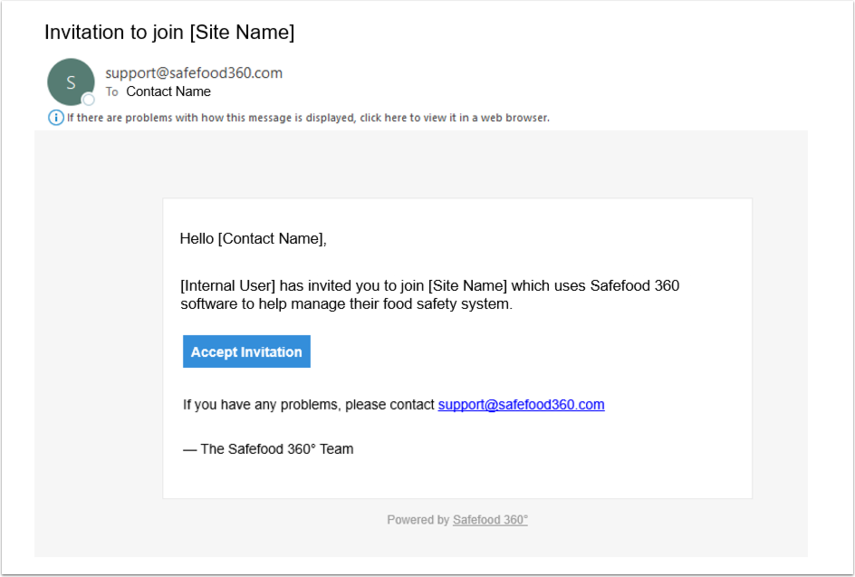Viewport: 855px width, 577px height.
Task: Click the "Powered by" footer text
Action: (x=418, y=520)
